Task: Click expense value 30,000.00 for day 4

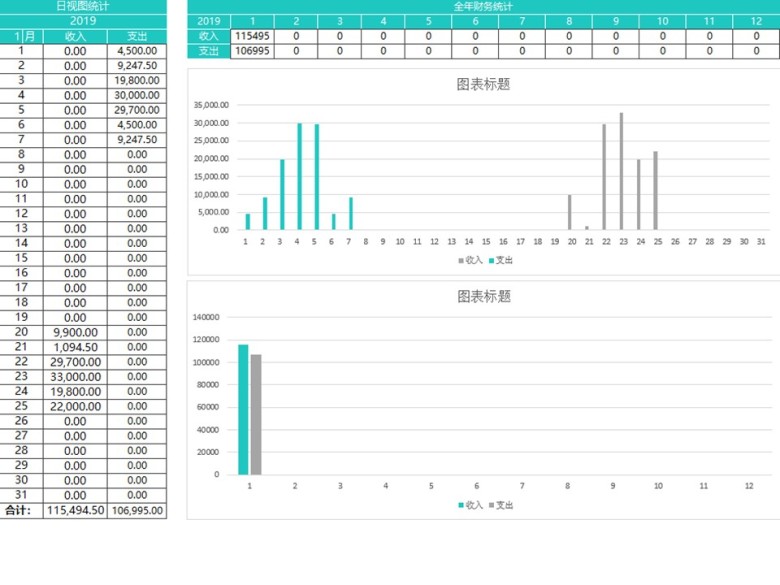Action: pos(137,96)
